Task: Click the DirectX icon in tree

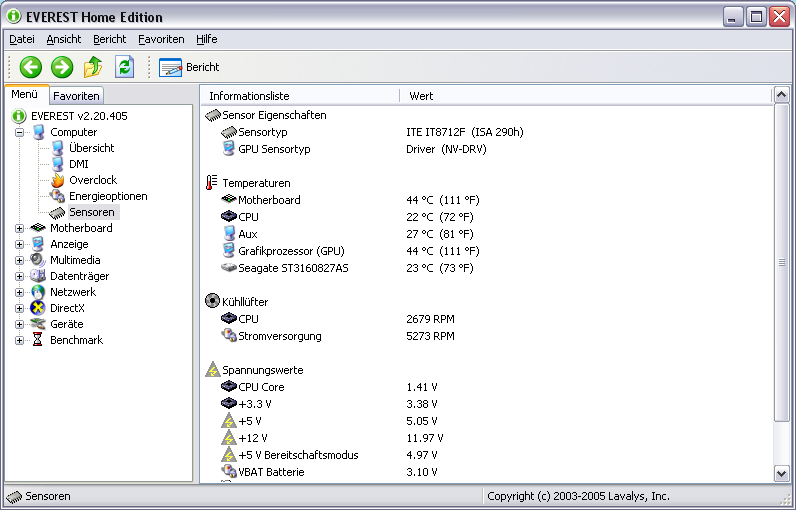Action: tap(38, 308)
